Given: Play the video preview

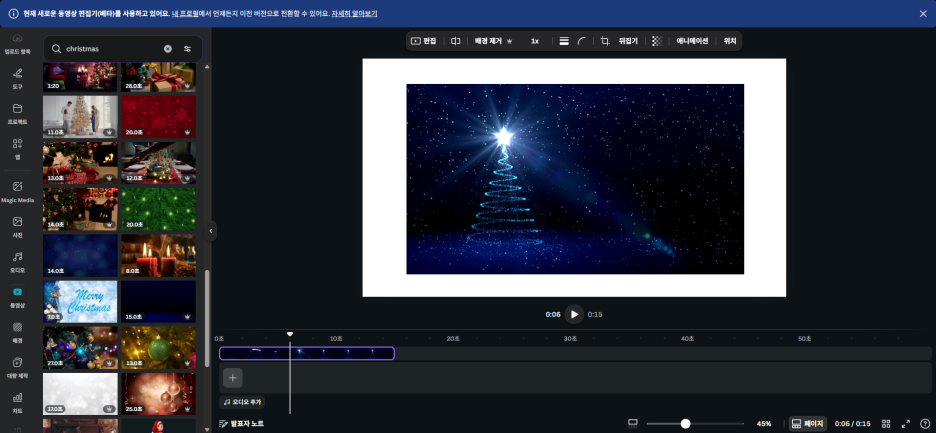Looking at the screenshot, I should tap(574, 314).
